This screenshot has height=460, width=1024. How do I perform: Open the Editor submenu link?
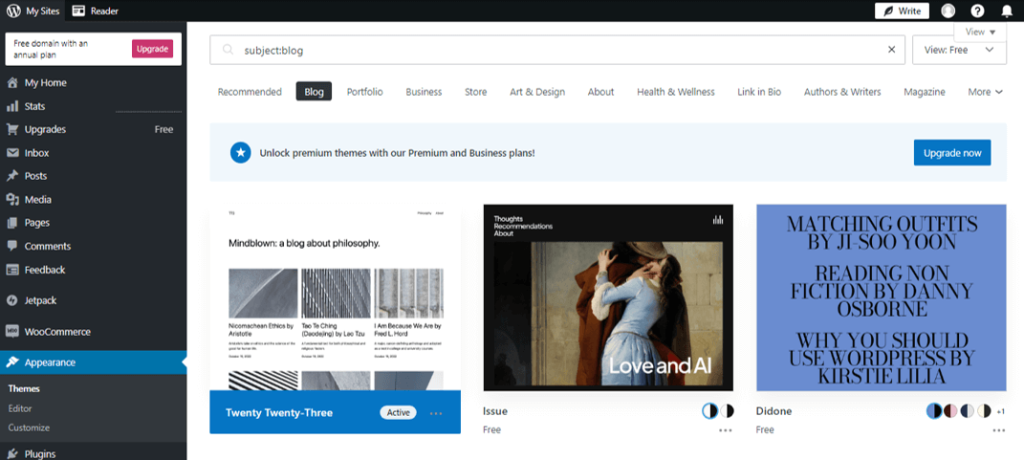click(x=20, y=408)
